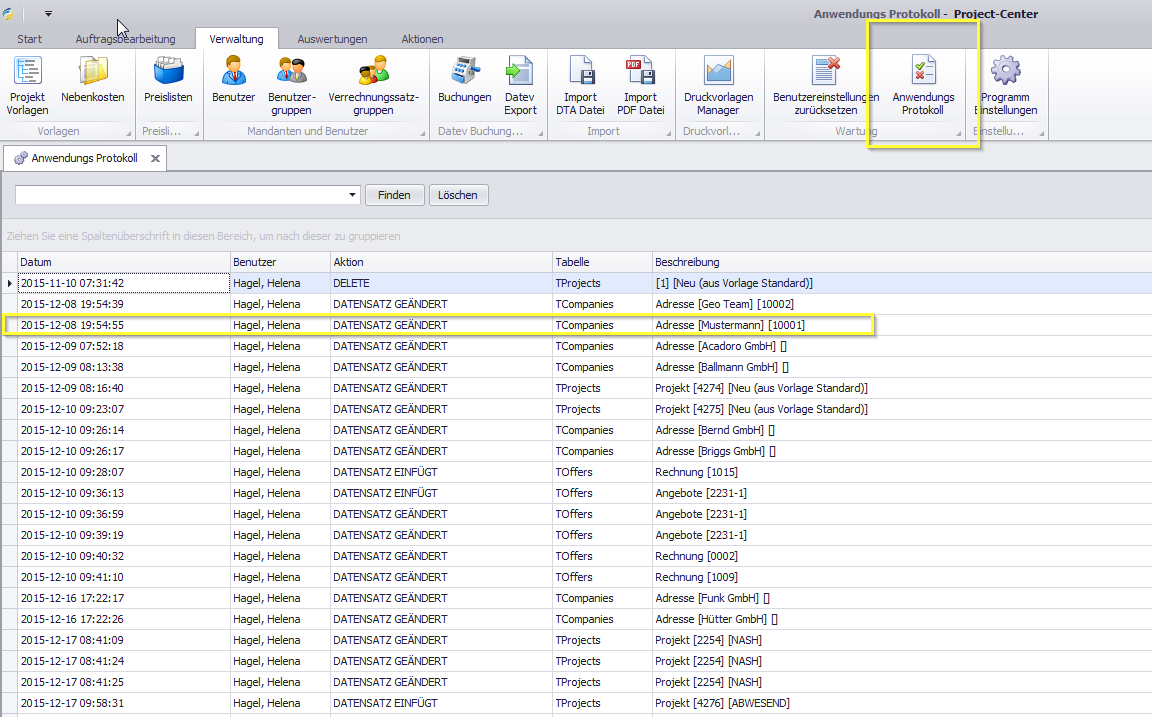Screen dimensions: 1152x717
Task: Expand the Vorlagen group dialog launcher
Action: (x=128, y=133)
